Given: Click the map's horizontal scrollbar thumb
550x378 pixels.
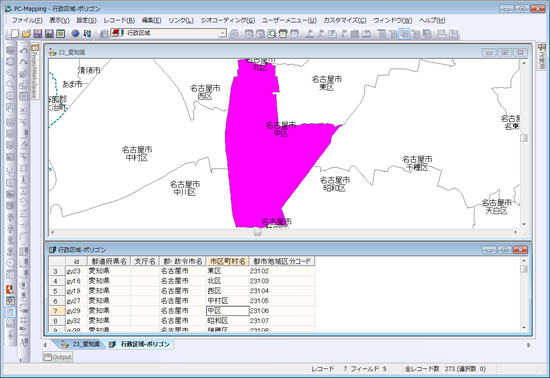Looking at the screenshot, I should tap(257, 232).
